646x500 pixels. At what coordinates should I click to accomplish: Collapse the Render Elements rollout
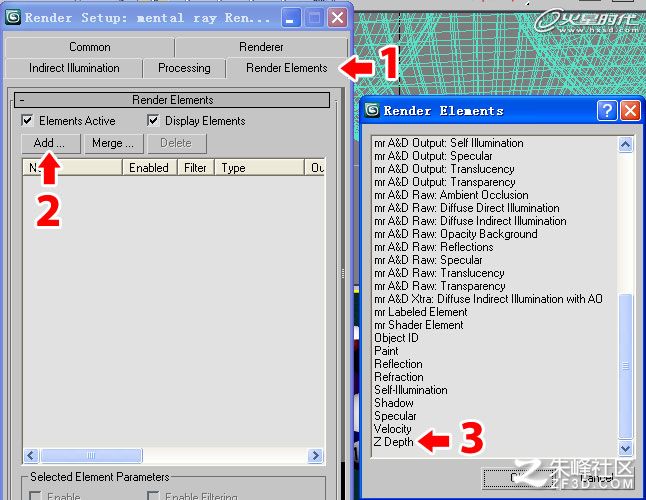point(172,100)
